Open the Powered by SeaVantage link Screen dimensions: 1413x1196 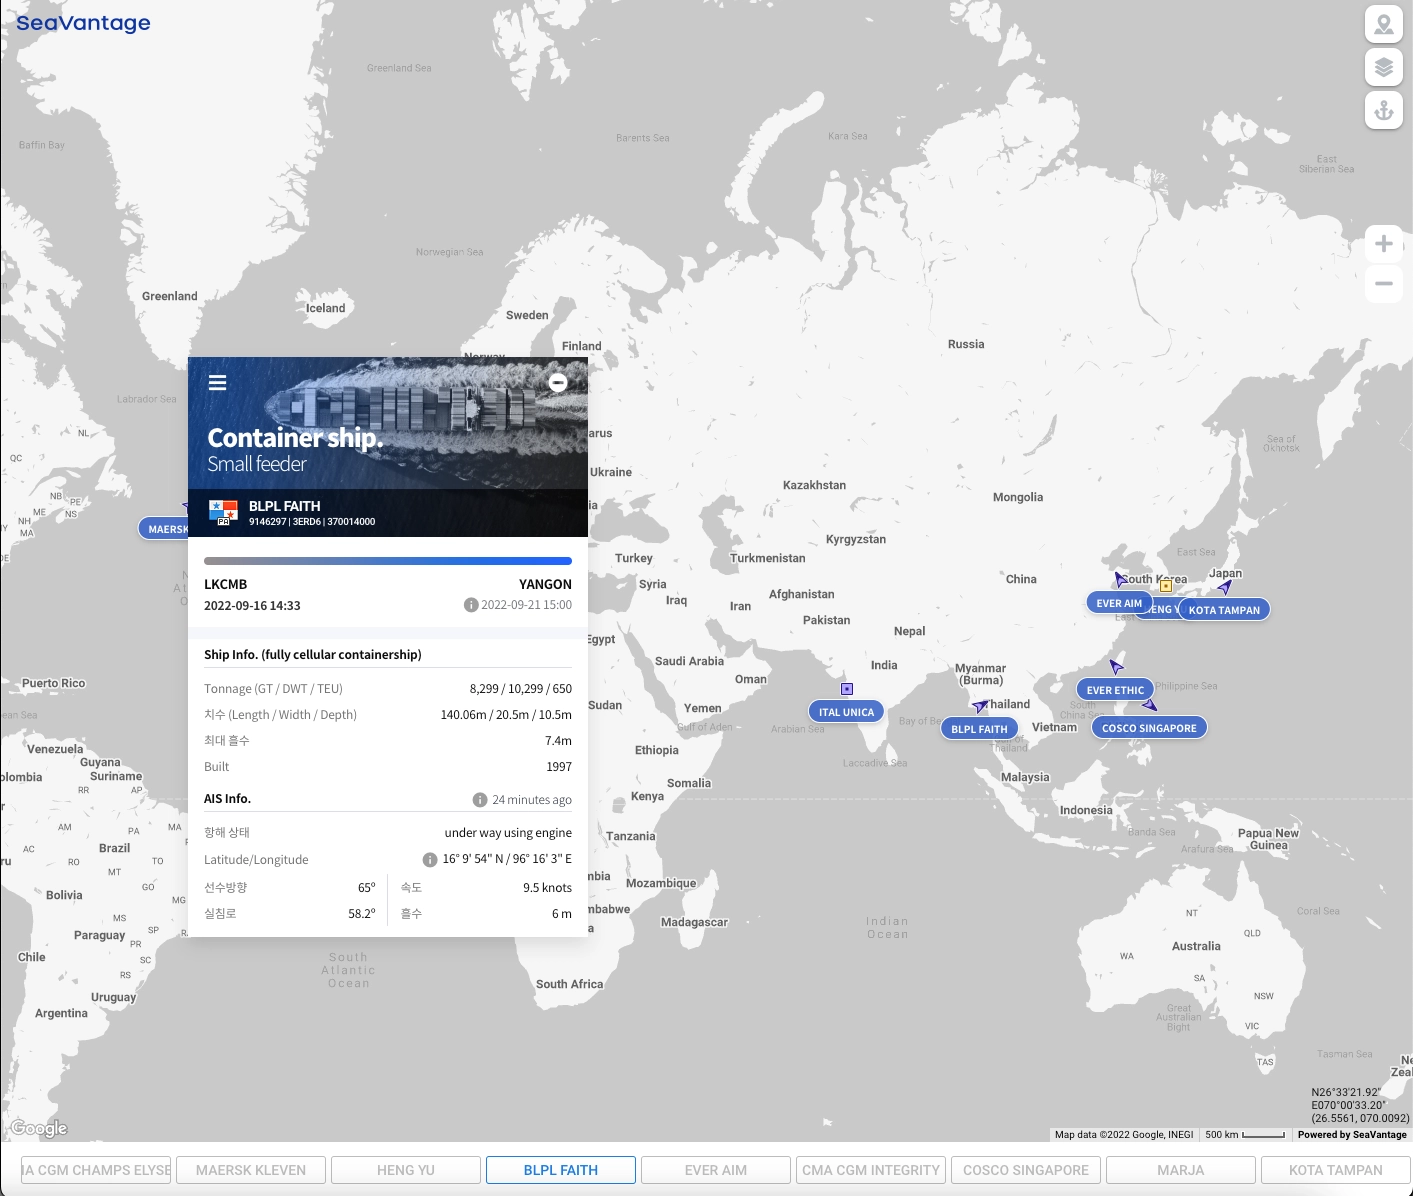(1352, 1135)
